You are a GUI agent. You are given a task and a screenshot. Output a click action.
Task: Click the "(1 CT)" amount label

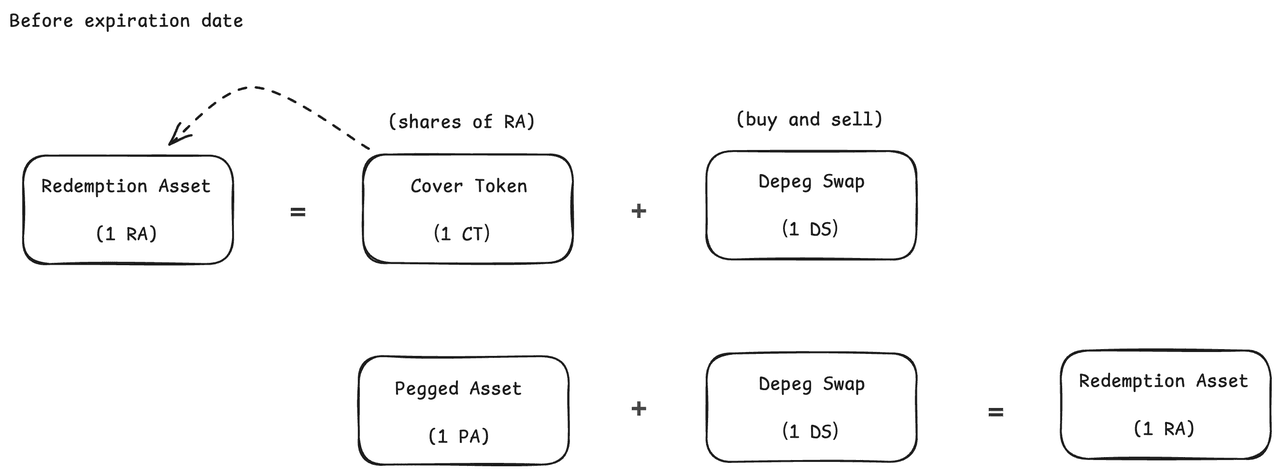(x=461, y=234)
